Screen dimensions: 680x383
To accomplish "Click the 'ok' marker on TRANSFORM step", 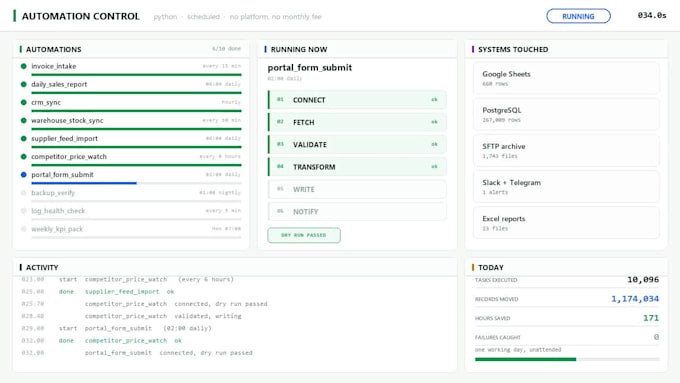I will [x=434, y=167].
